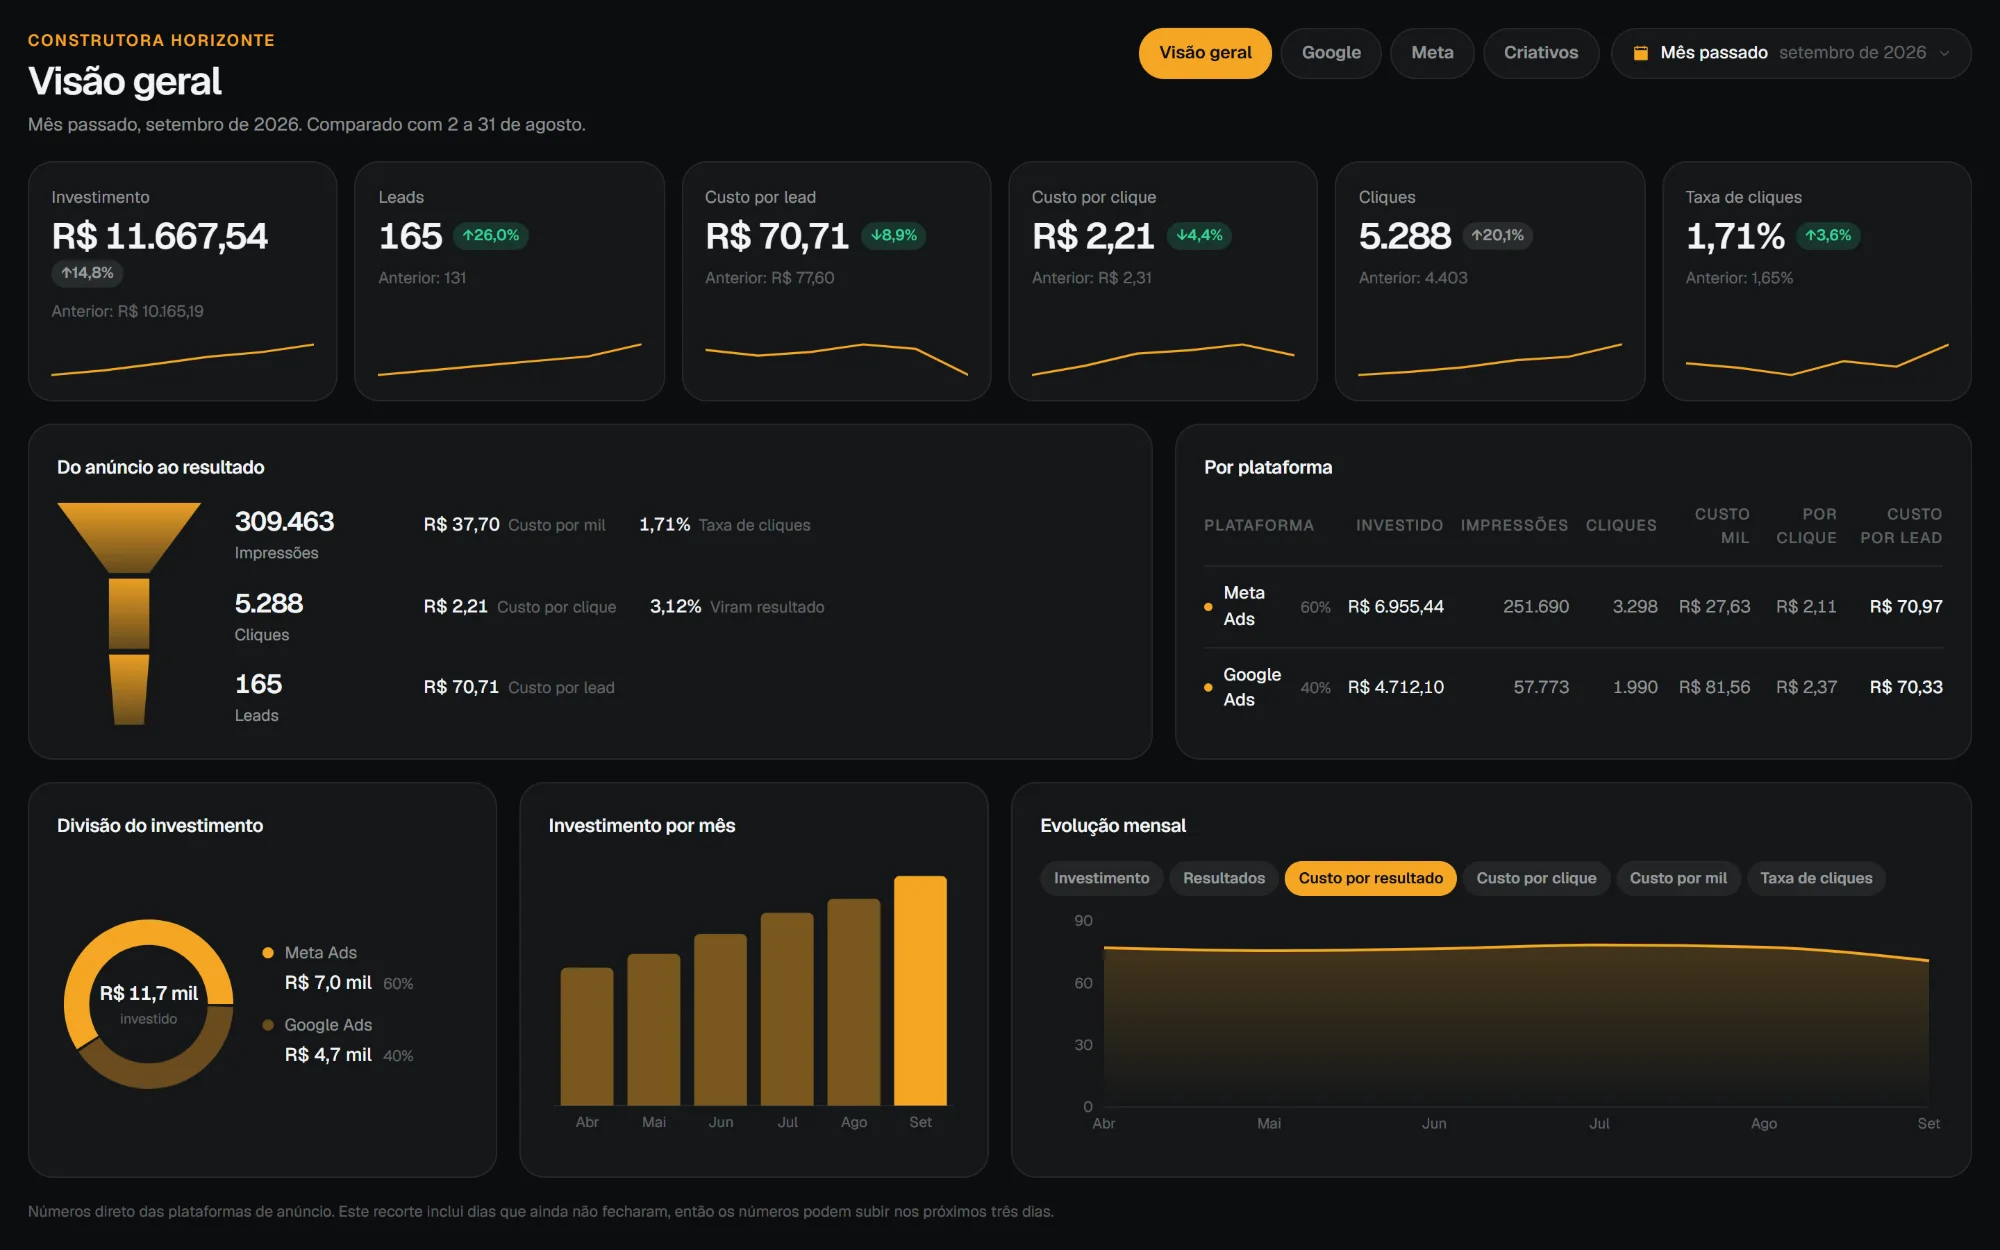Open the date range chevron dropdown
The width and height of the screenshot is (2000, 1250).
click(1944, 53)
